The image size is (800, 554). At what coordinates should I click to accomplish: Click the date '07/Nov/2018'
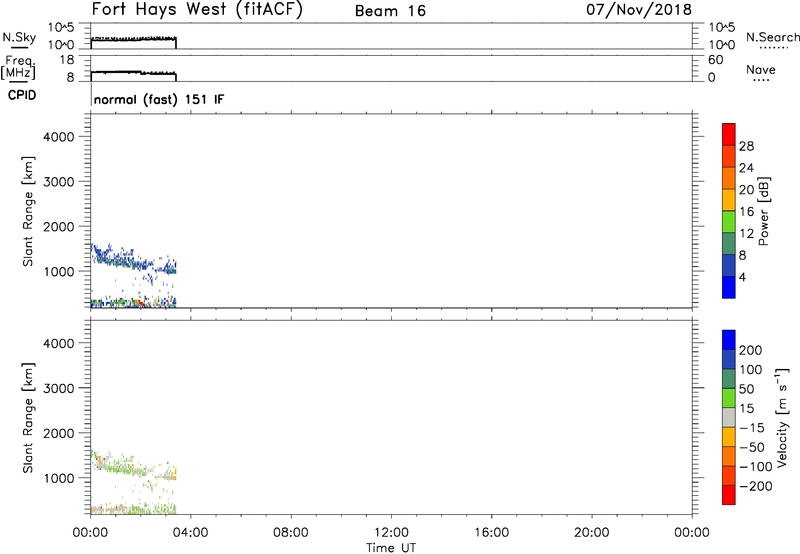click(x=639, y=10)
